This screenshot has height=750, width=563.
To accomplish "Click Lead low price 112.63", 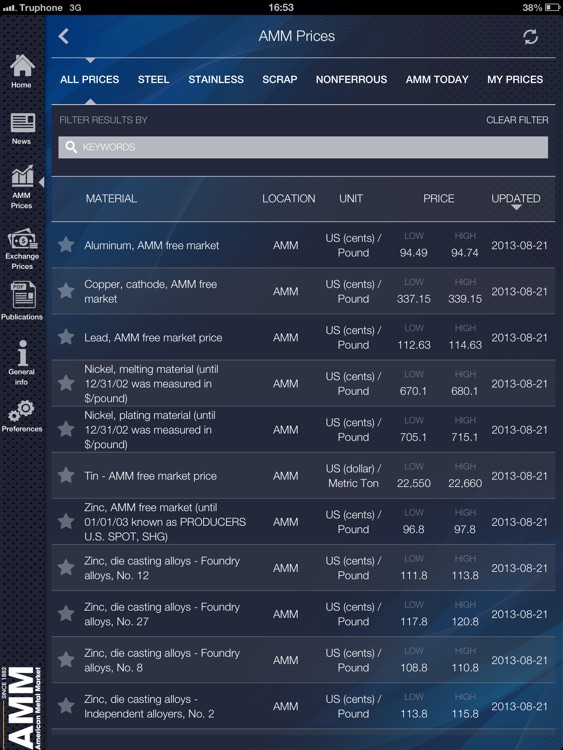I will (x=414, y=345).
